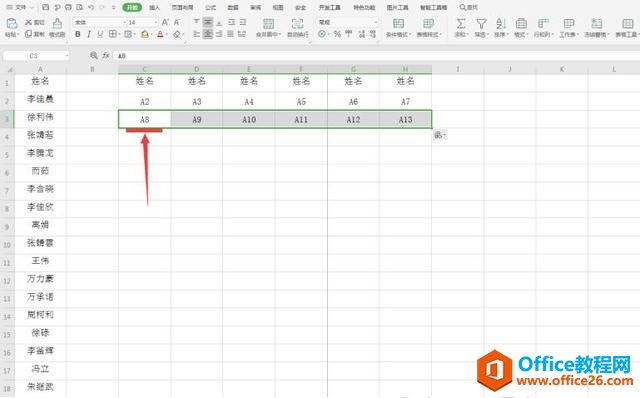
Task: Switch to the 插入 Insert tab
Action: pyautogui.click(x=154, y=7)
